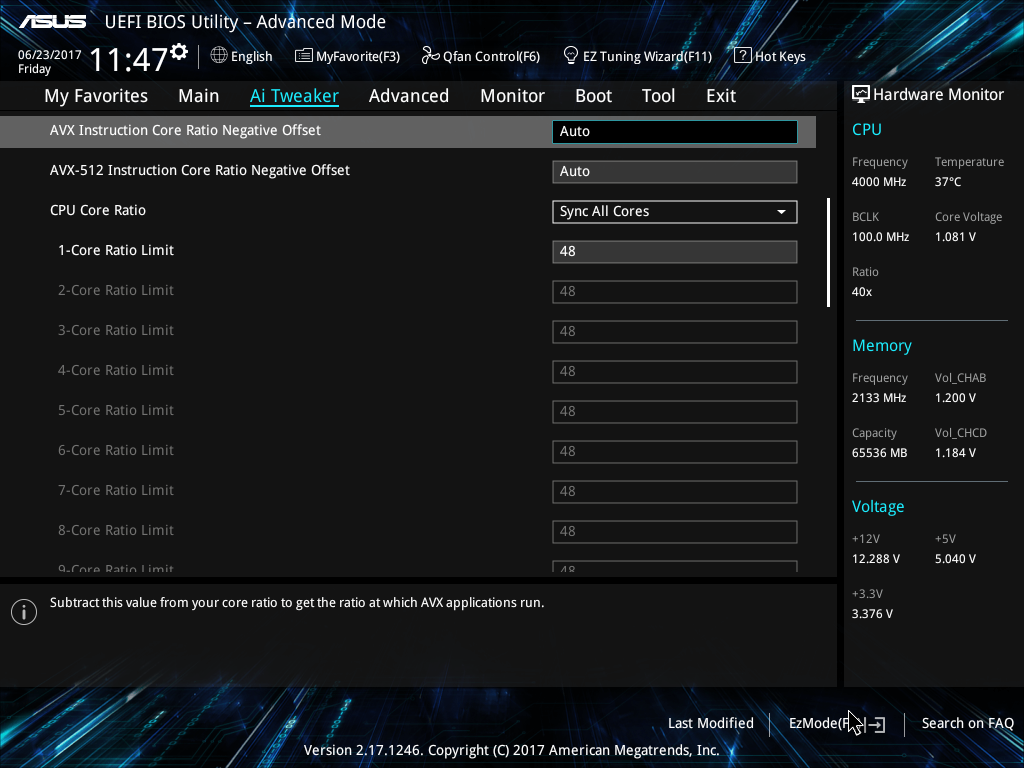
Task: Edit AVX Instruction Core Ratio Negative Offset field
Action: tap(675, 131)
